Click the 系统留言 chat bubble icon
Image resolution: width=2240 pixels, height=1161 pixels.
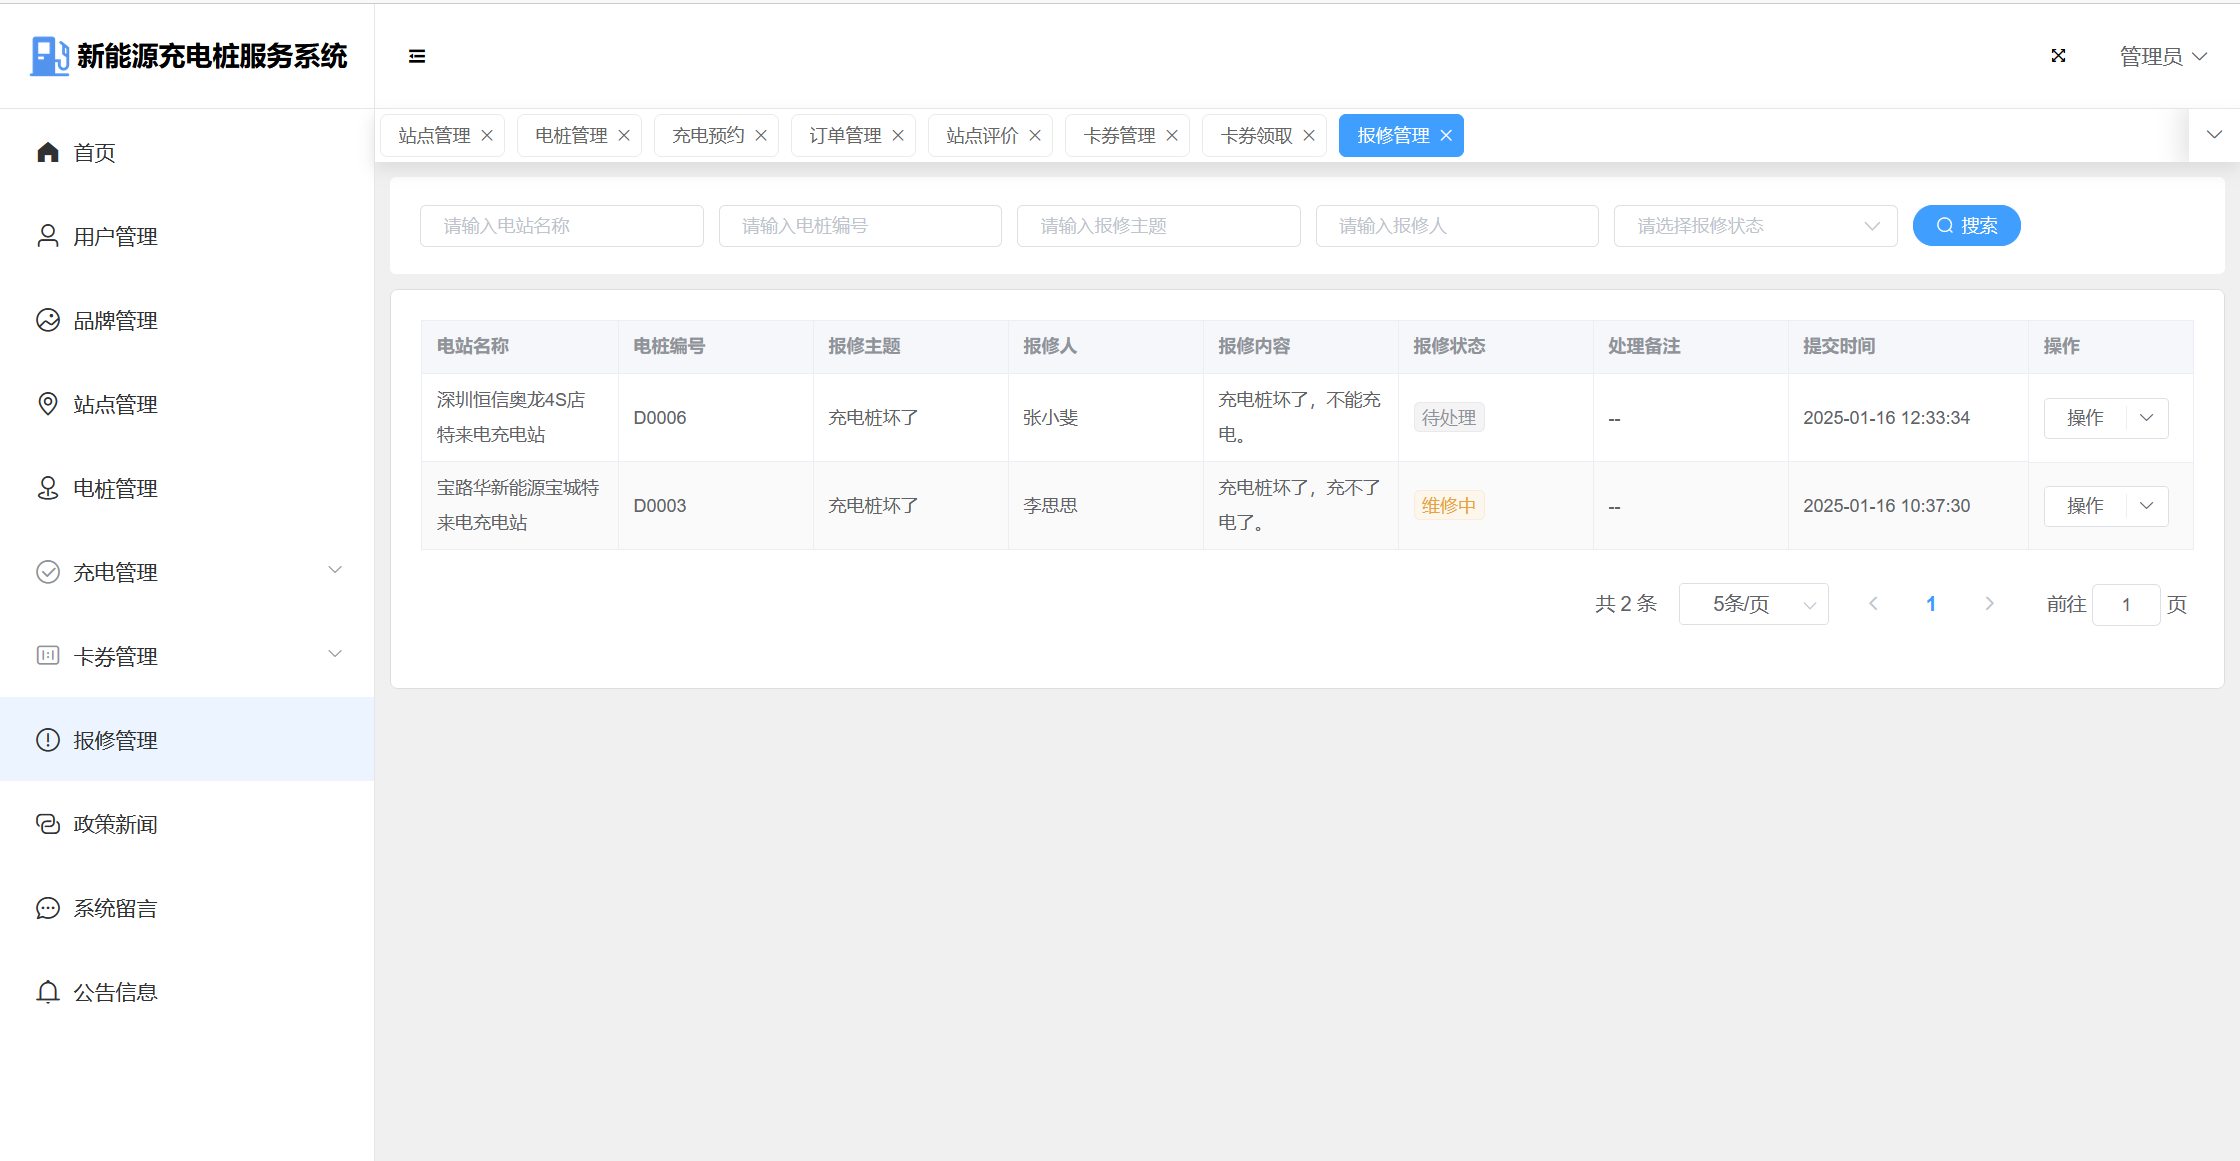point(48,908)
